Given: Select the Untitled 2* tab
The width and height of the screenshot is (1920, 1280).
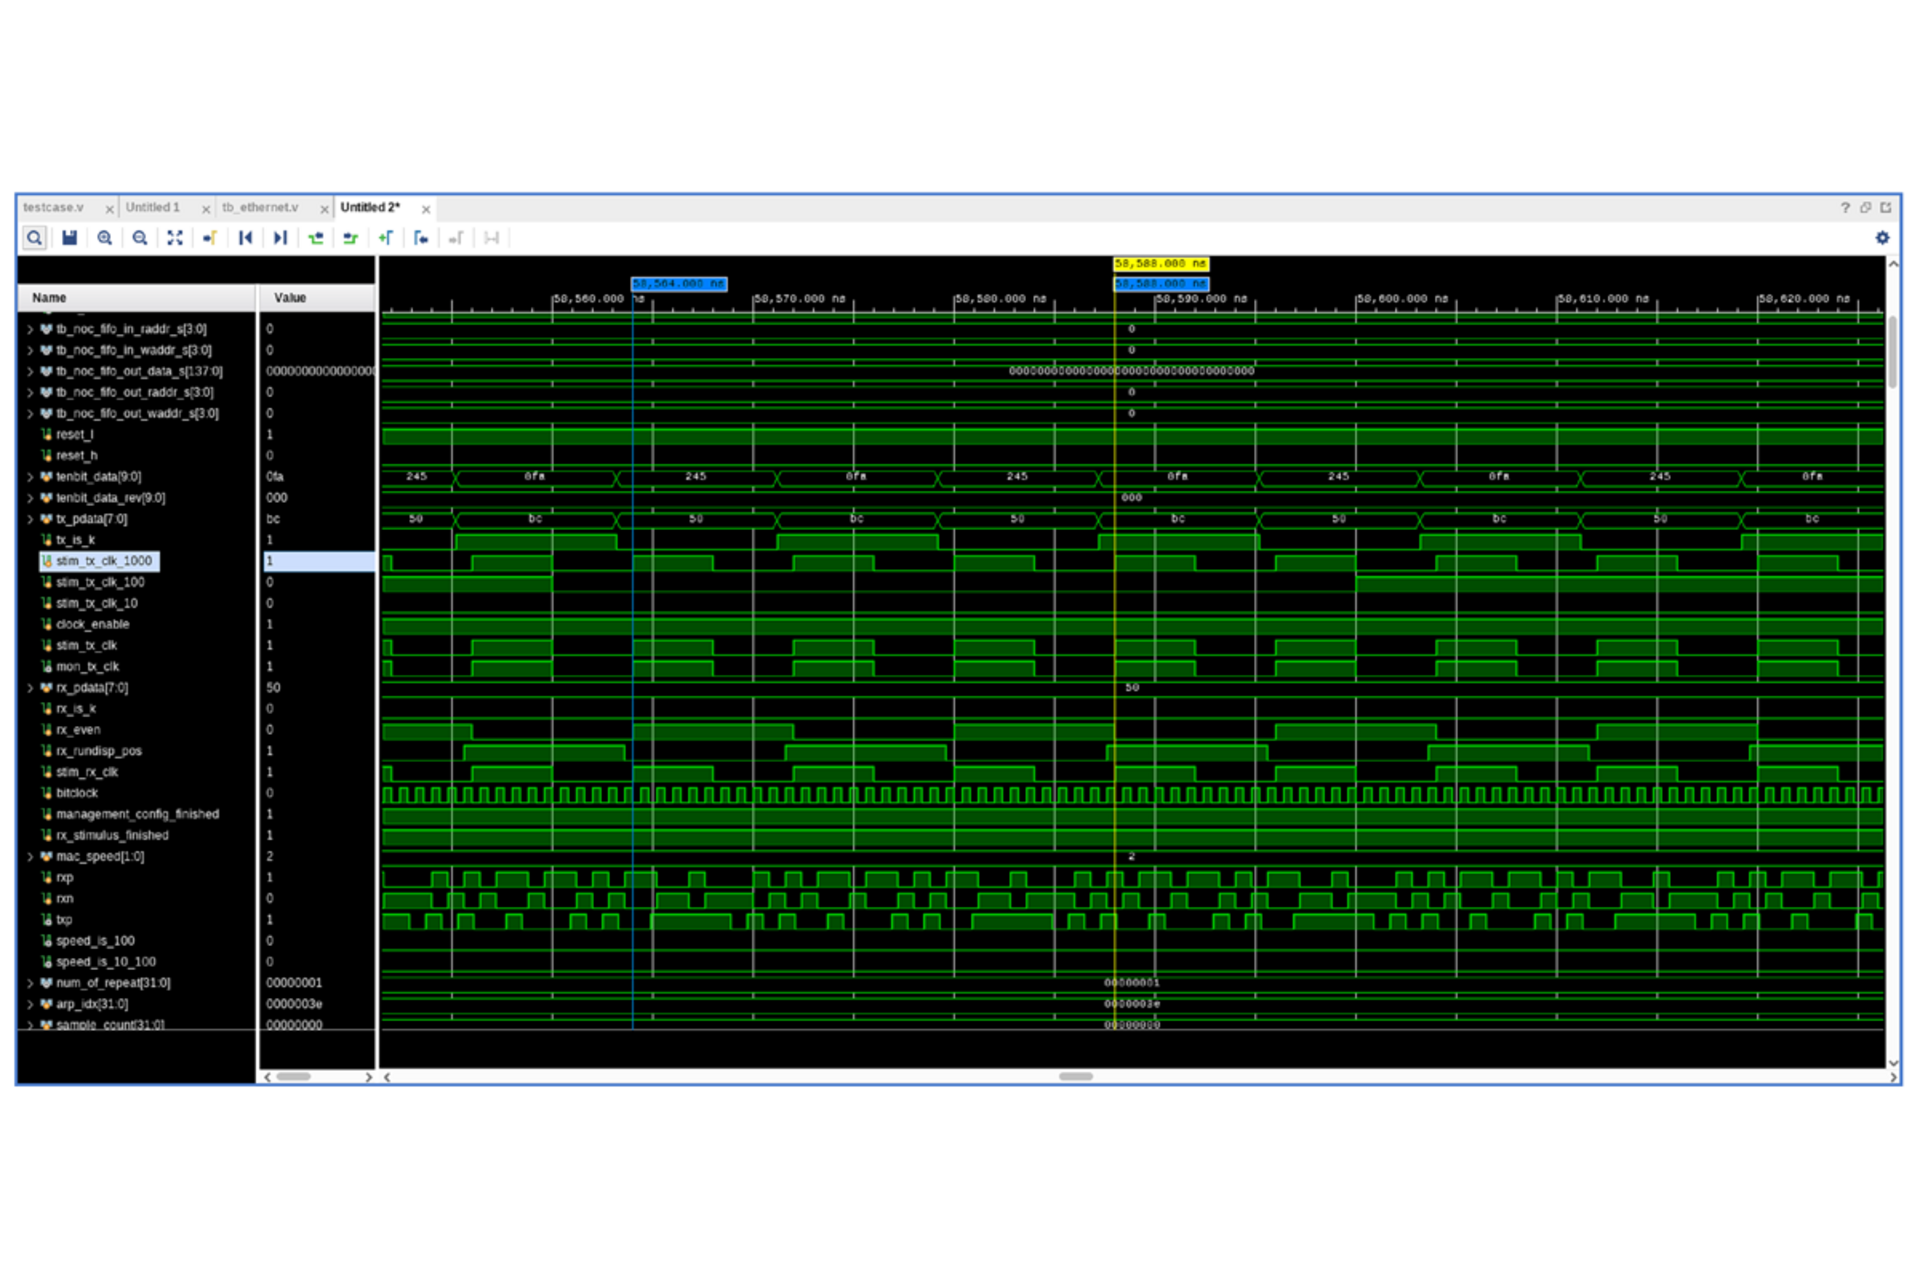Looking at the screenshot, I should [x=370, y=207].
